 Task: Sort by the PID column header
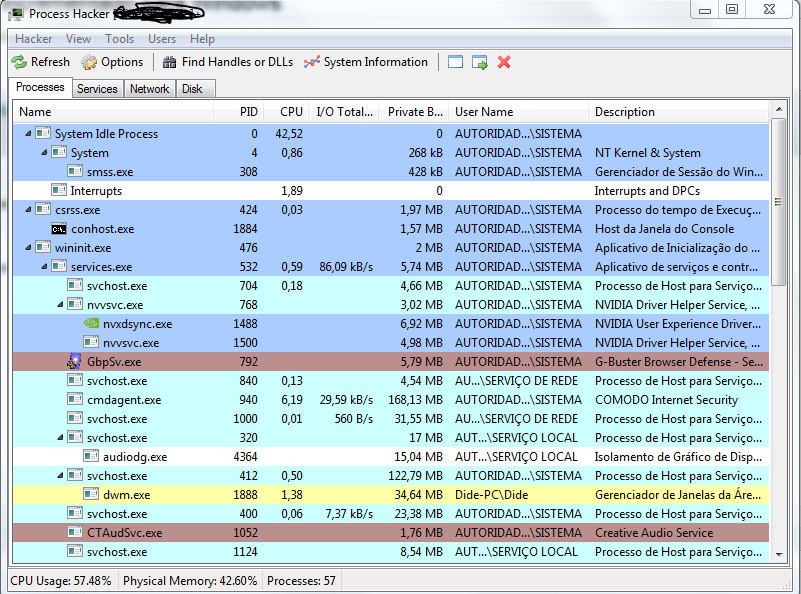pyautogui.click(x=238, y=112)
